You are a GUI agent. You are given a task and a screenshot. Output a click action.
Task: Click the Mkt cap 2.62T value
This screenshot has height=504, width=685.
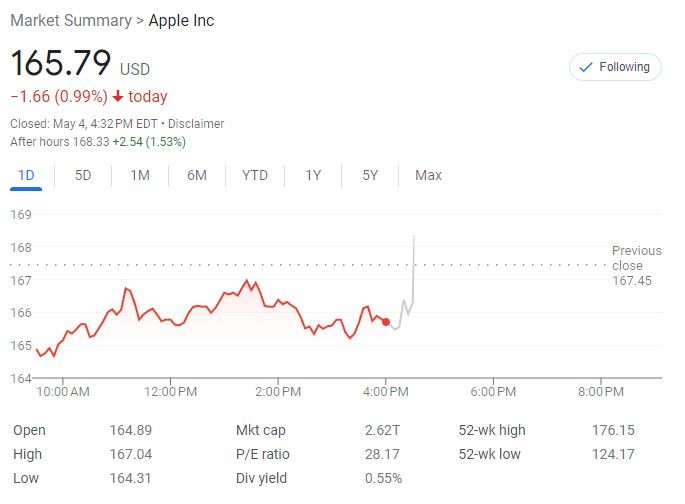click(x=382, y=431)
